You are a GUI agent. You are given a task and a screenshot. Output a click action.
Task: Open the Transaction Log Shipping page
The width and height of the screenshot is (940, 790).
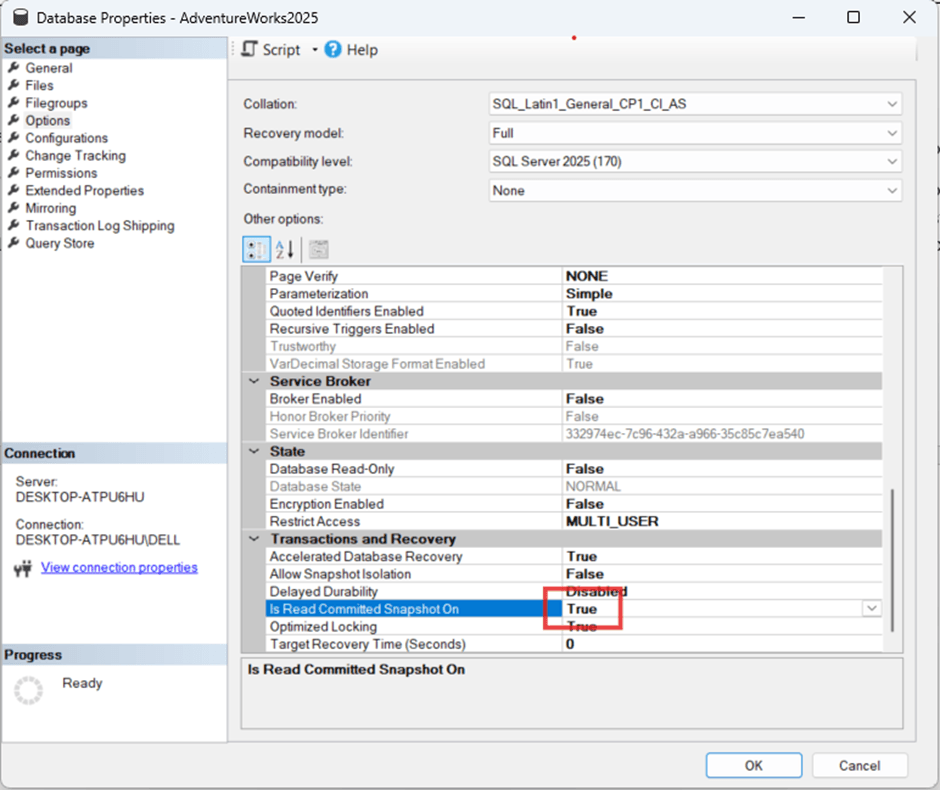click(x=100, y=225)
